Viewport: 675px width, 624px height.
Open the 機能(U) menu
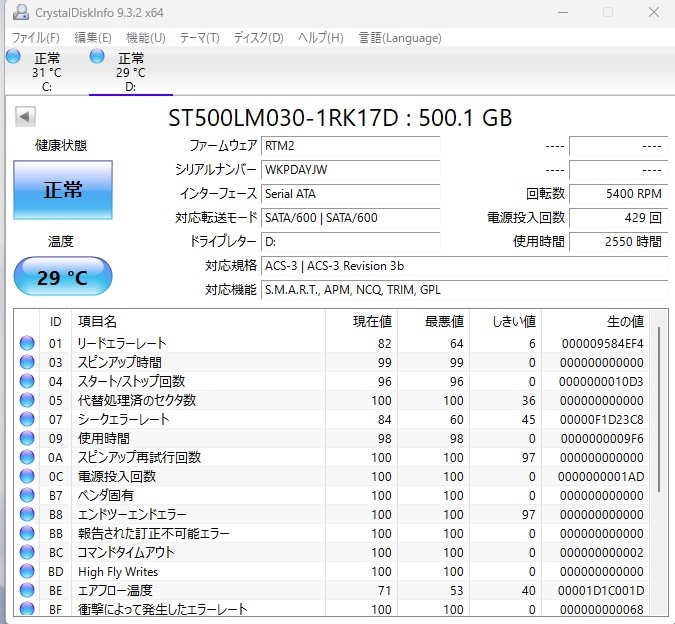pyautogui.click(x=146, y=38)
